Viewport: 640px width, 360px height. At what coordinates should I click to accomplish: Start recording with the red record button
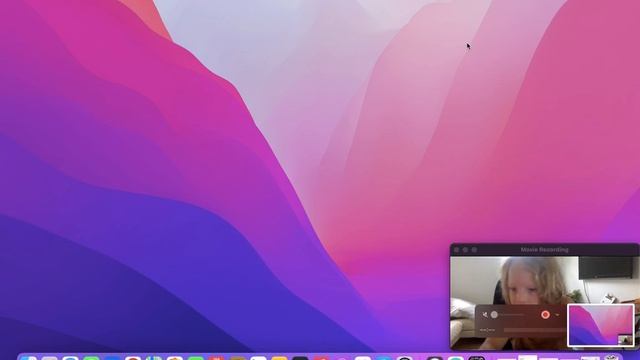pyautogui.click(x=545, y=315)
